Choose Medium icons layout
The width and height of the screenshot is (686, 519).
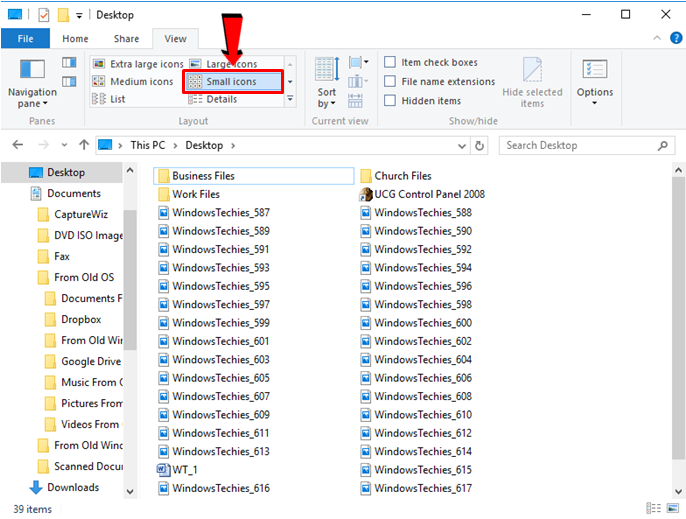click(x=133, y=81)
